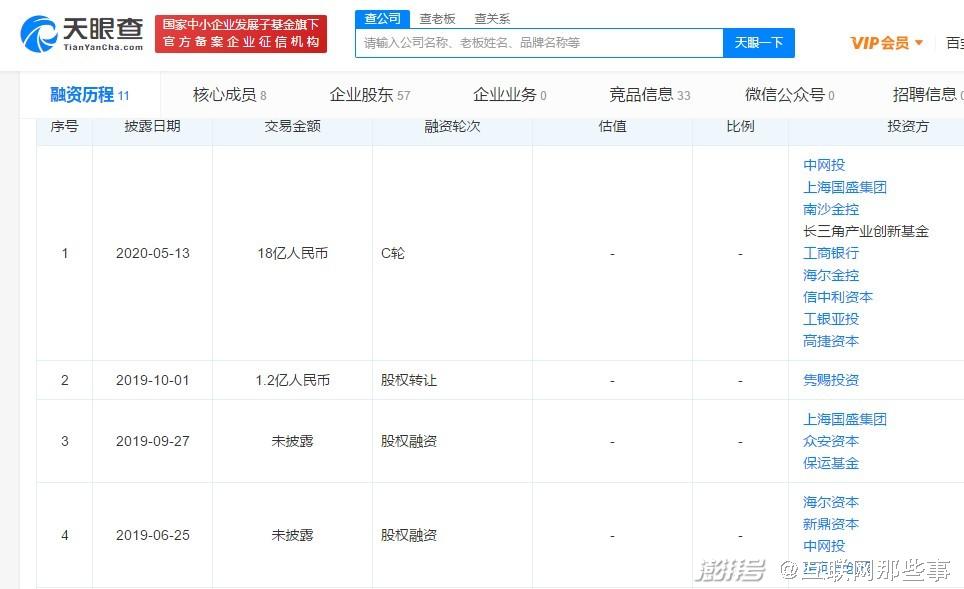Open investor link 海尔资本
This screenshot has width=964, height=589.
tap(831, 502)
